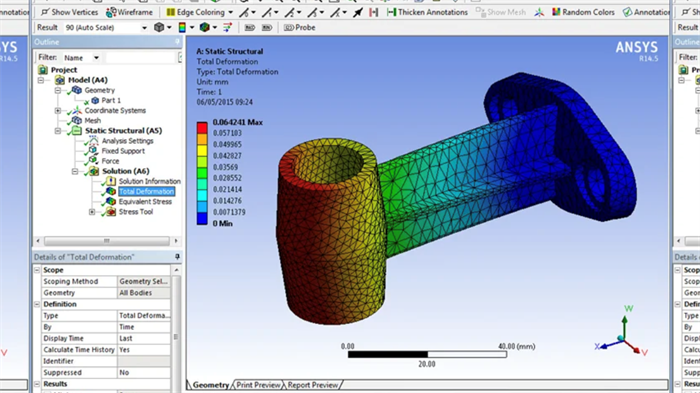Select the Stress Tool icon
The width and height of the screenshot is (700, 393).
point(111,212)
